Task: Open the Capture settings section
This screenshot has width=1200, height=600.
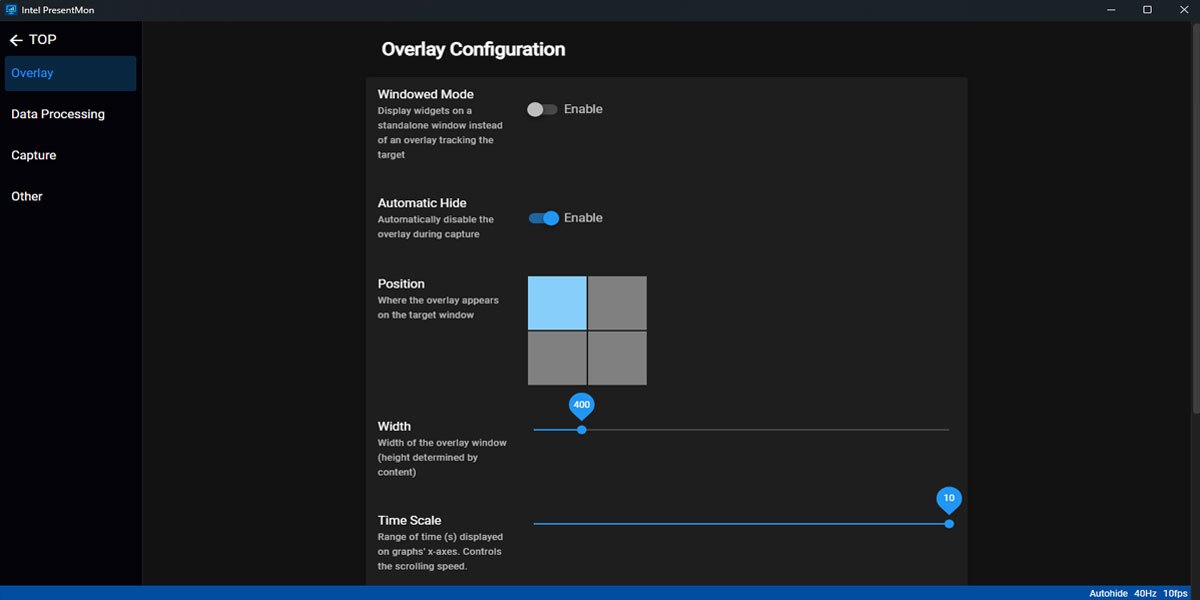Action: pyautogui.click(x=34, y=155)
